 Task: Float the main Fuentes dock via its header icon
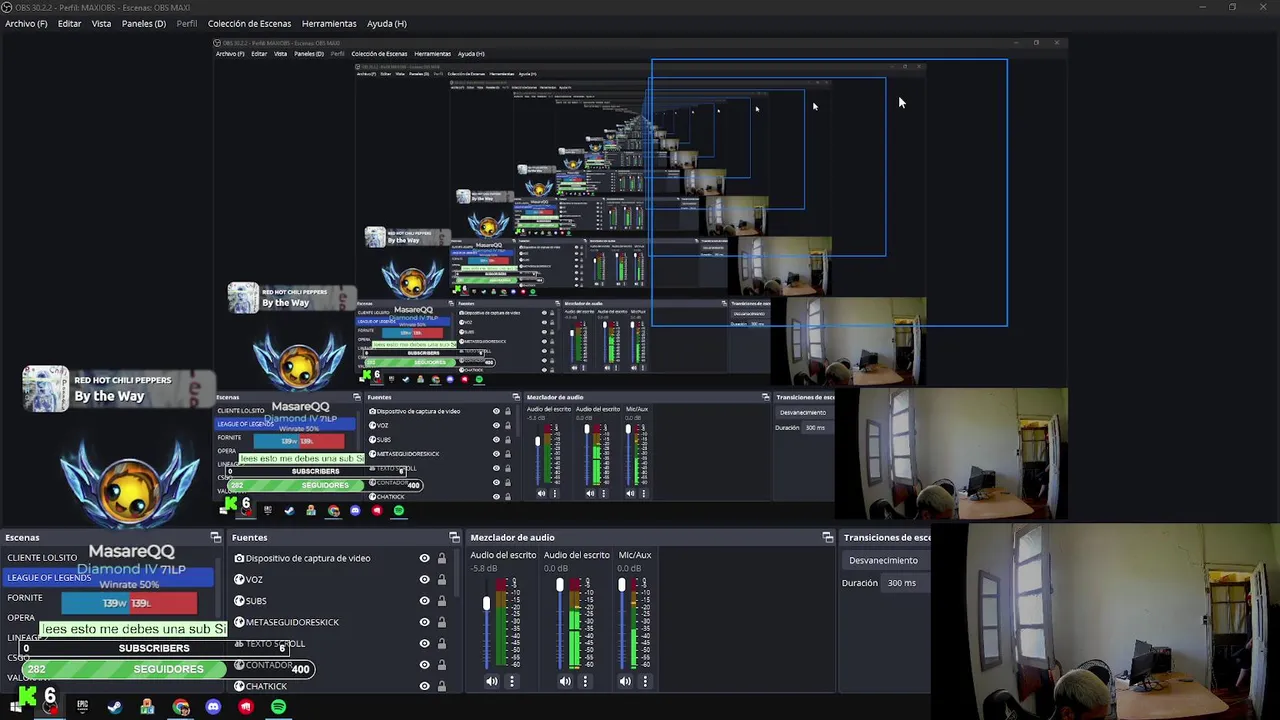(454, 537)
